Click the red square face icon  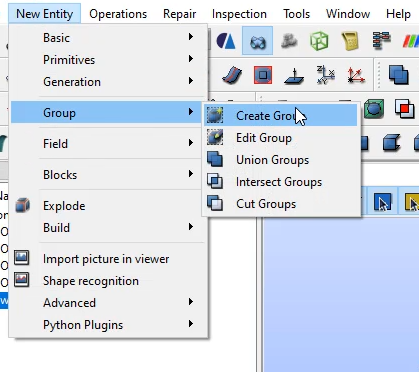(x=263, y=75)
